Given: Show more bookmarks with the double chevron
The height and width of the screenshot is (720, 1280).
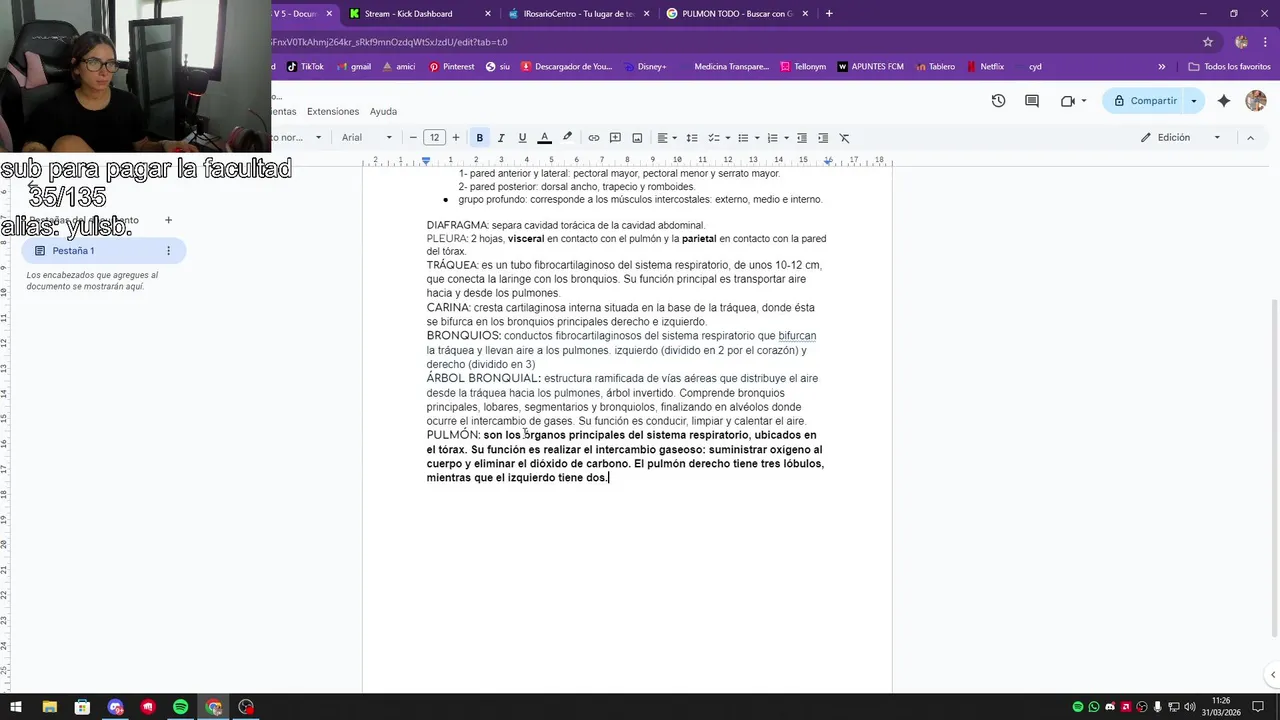Looking at the screenshot, I should click(x=1162, y=67).
